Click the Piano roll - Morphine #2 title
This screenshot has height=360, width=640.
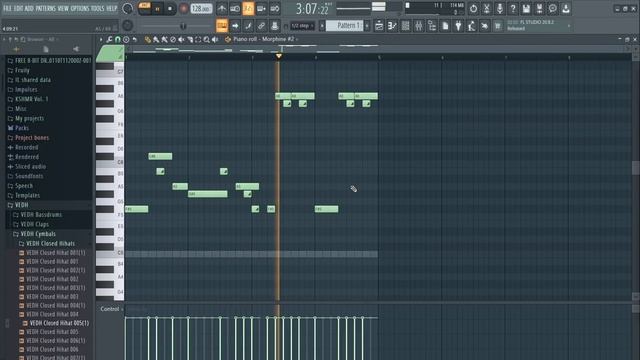pos(264,39)
